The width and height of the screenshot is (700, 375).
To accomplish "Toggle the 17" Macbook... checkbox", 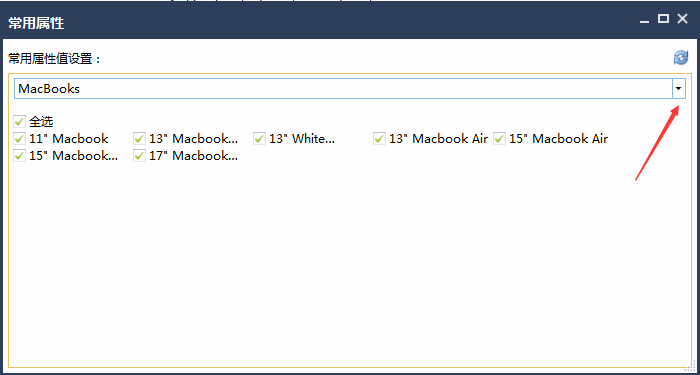I will [139, 156].
